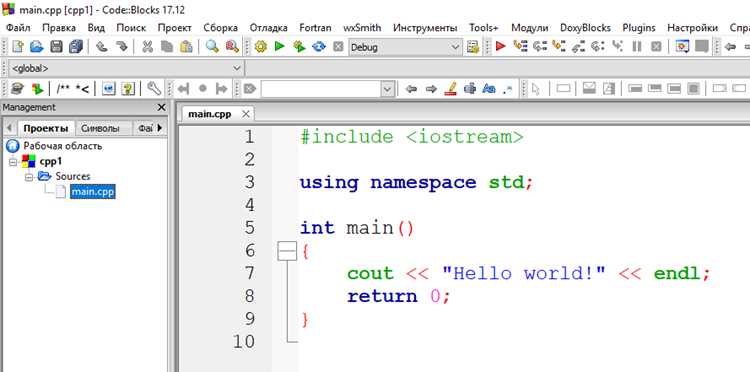Break debugger with pause icon
Screen dimensions: 750x372
click(x=637, y=46)
